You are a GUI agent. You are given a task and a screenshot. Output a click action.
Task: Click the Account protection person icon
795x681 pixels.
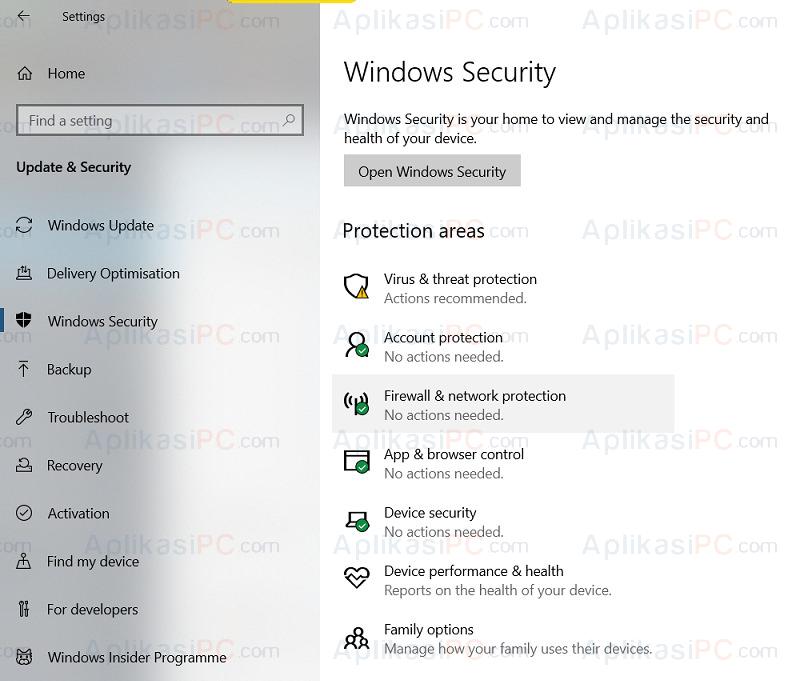pos(356,345)
